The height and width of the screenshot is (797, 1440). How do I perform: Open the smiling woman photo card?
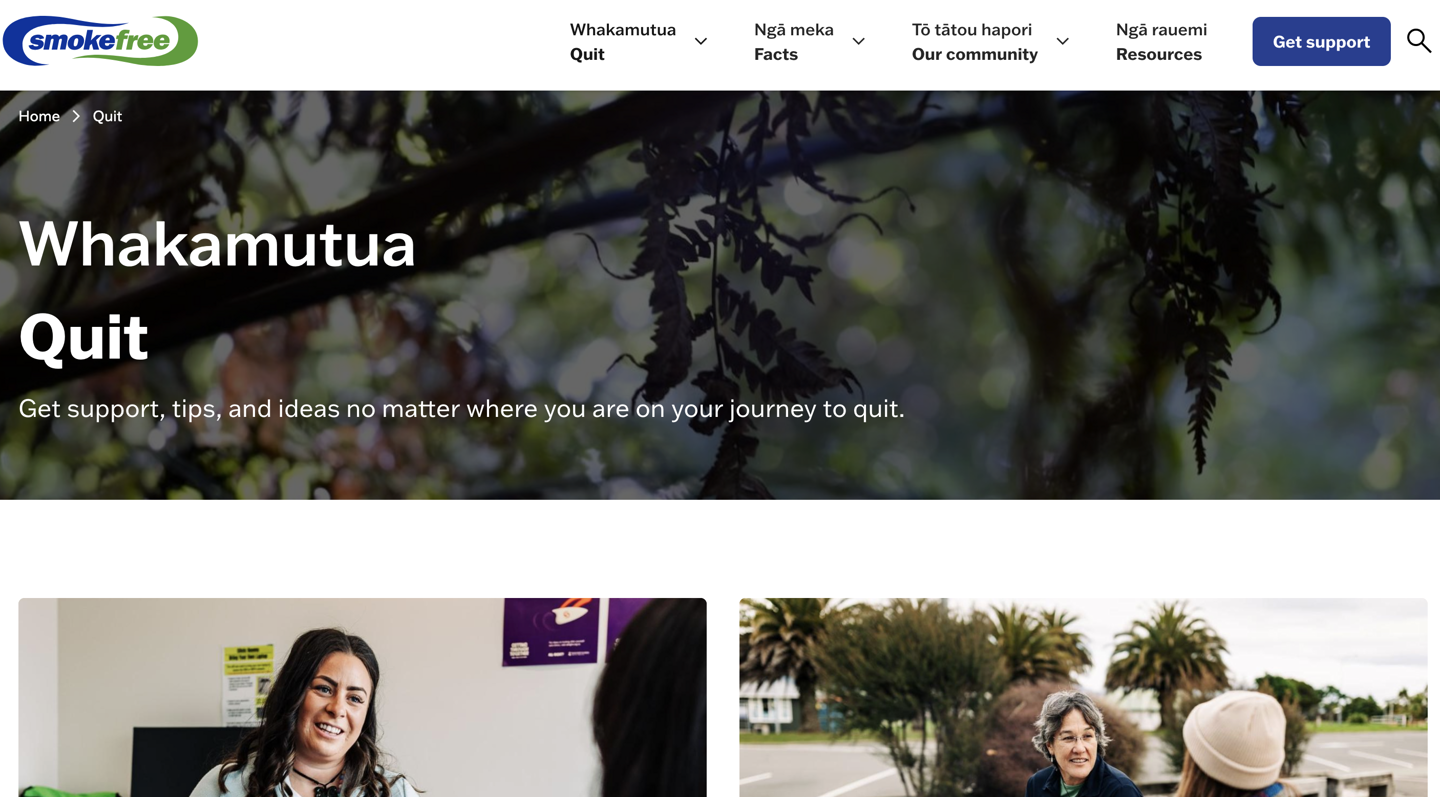coord(362,697)
